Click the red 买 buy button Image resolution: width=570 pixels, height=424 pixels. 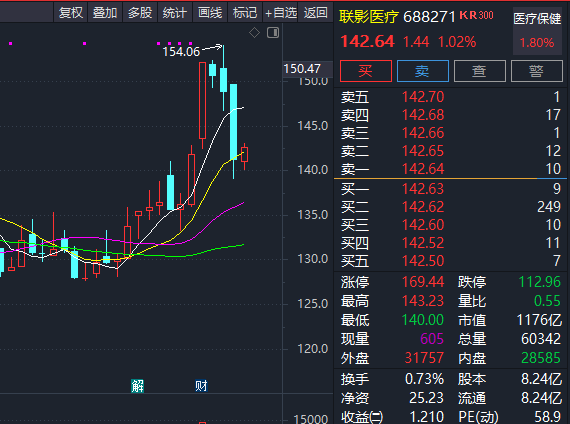[x=365, y=71]
